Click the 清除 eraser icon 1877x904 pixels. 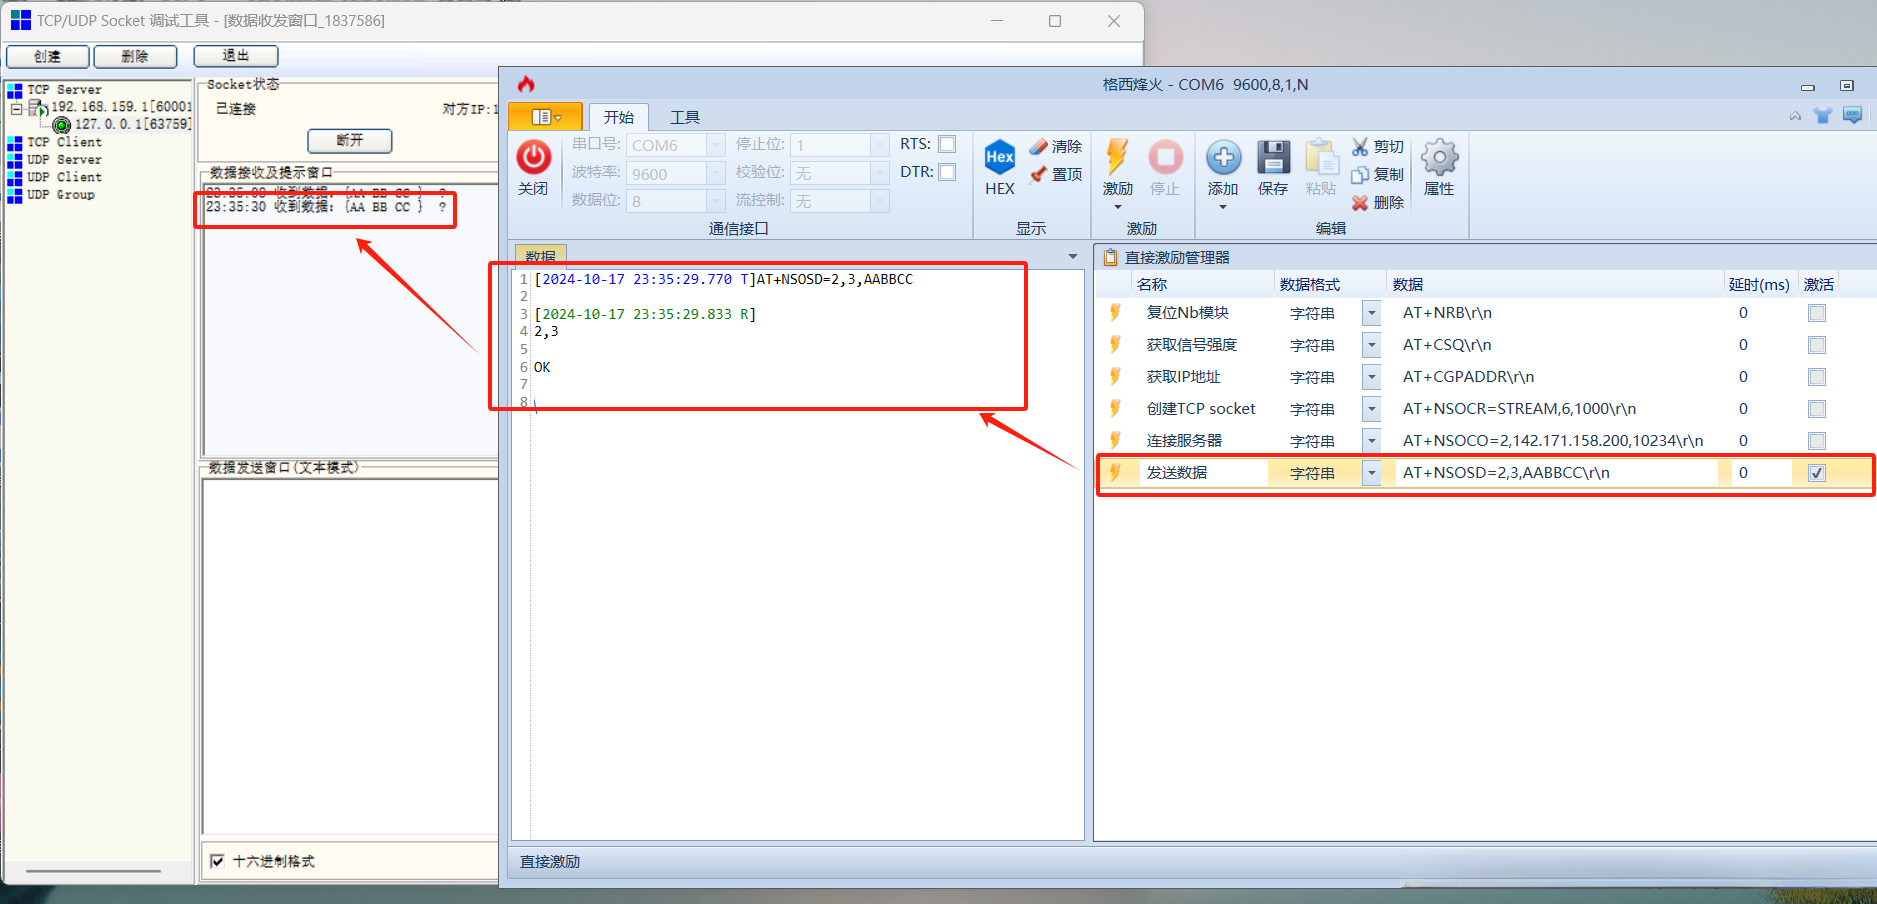coord(1039,146)
